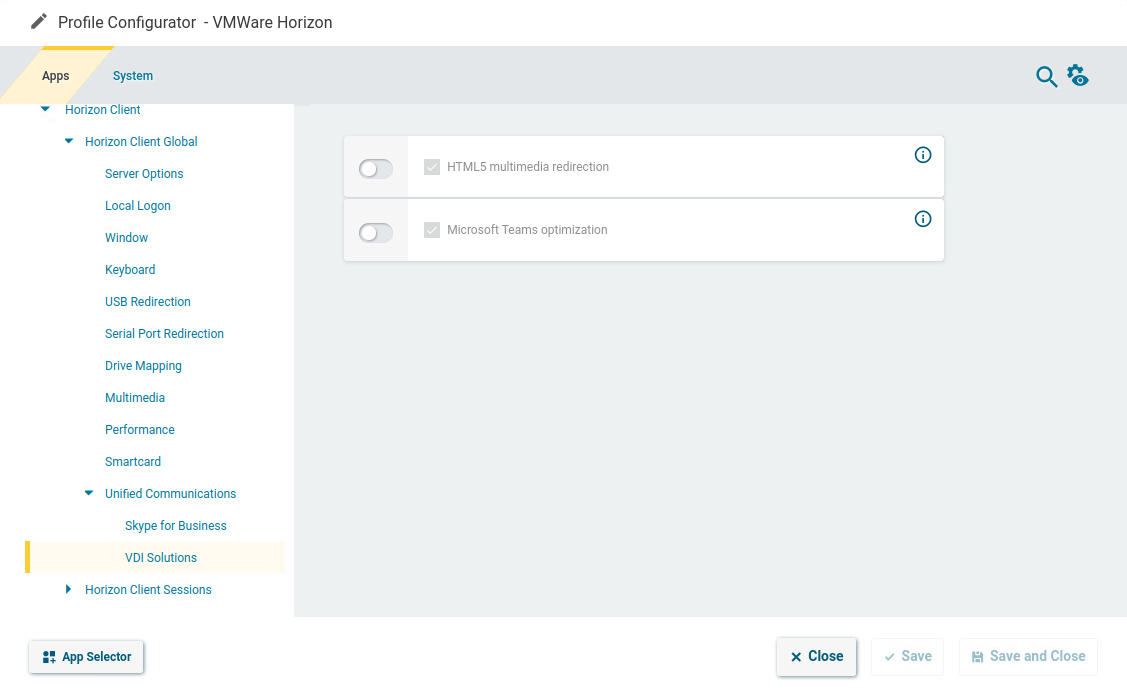Open Server Options settings

[x=144, y=174]
